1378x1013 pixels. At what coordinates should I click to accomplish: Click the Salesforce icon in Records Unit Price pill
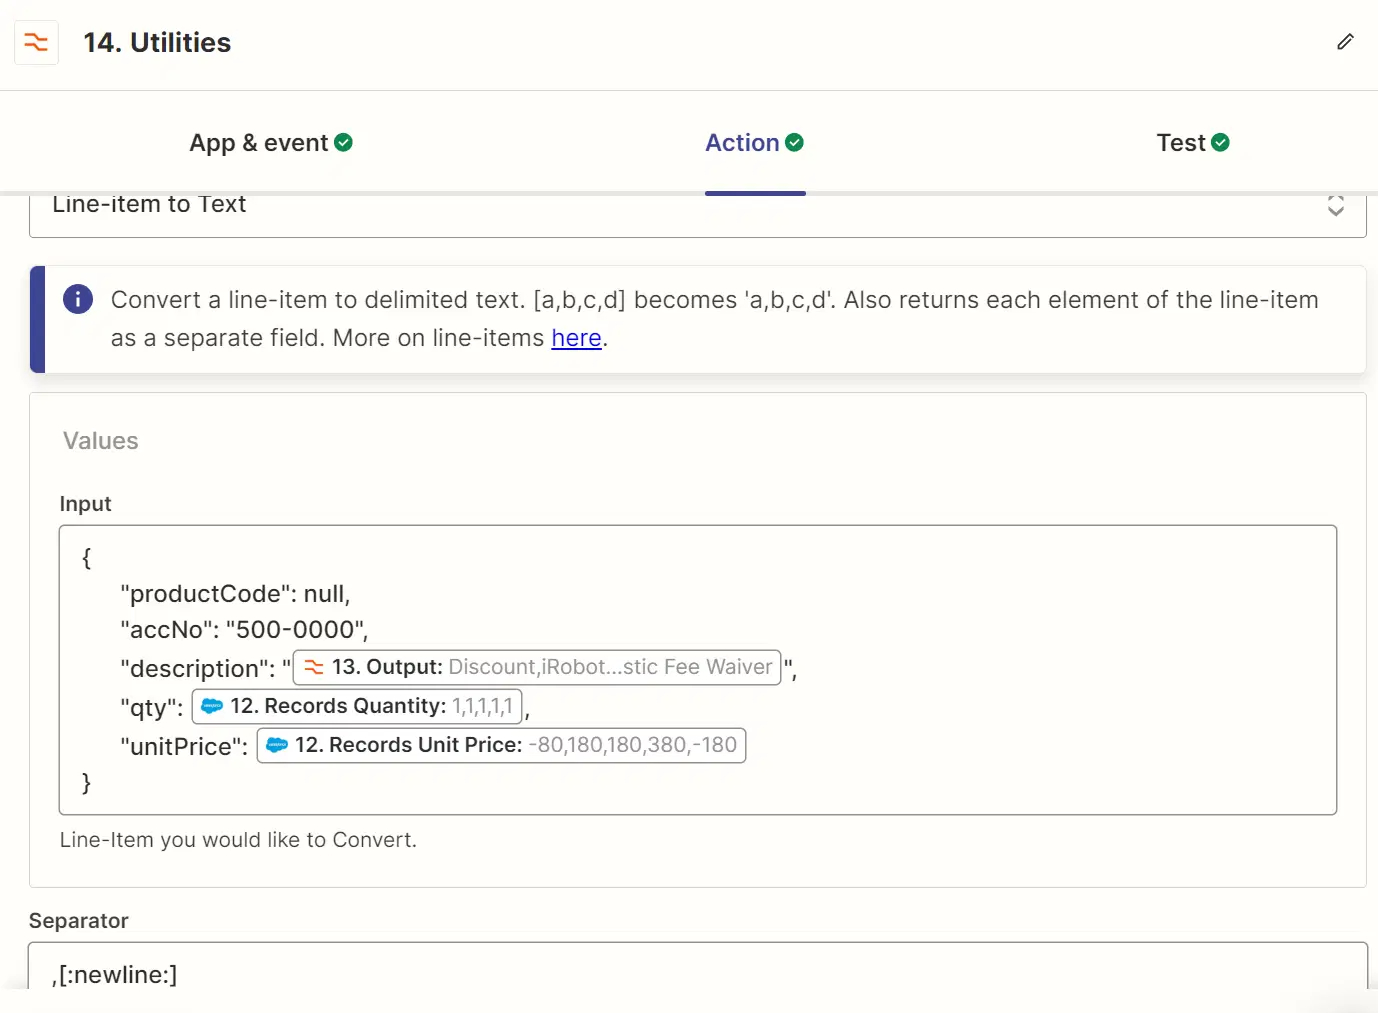[x=277, y=745]
